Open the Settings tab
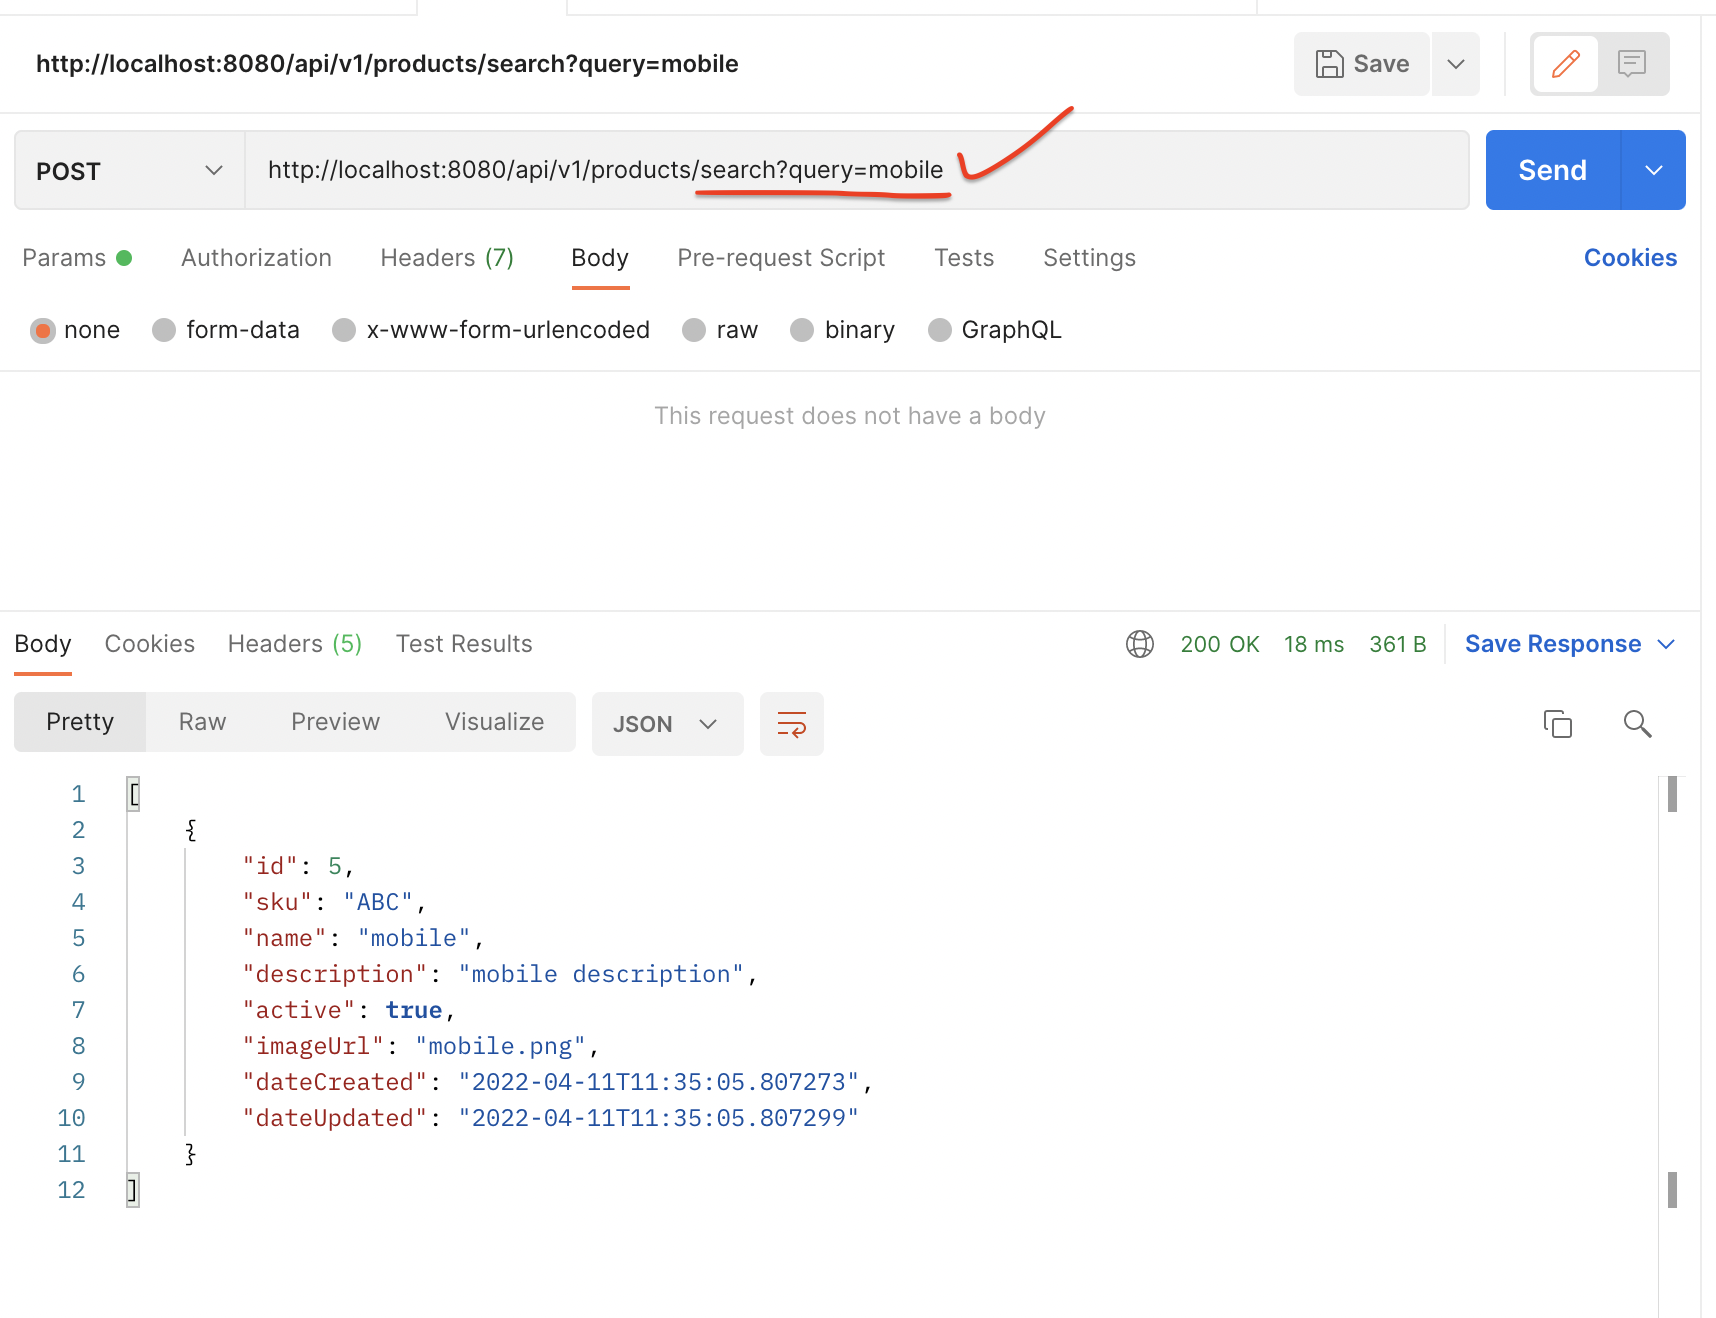The image size is (1716, 1318). [x=1089, y=258]
